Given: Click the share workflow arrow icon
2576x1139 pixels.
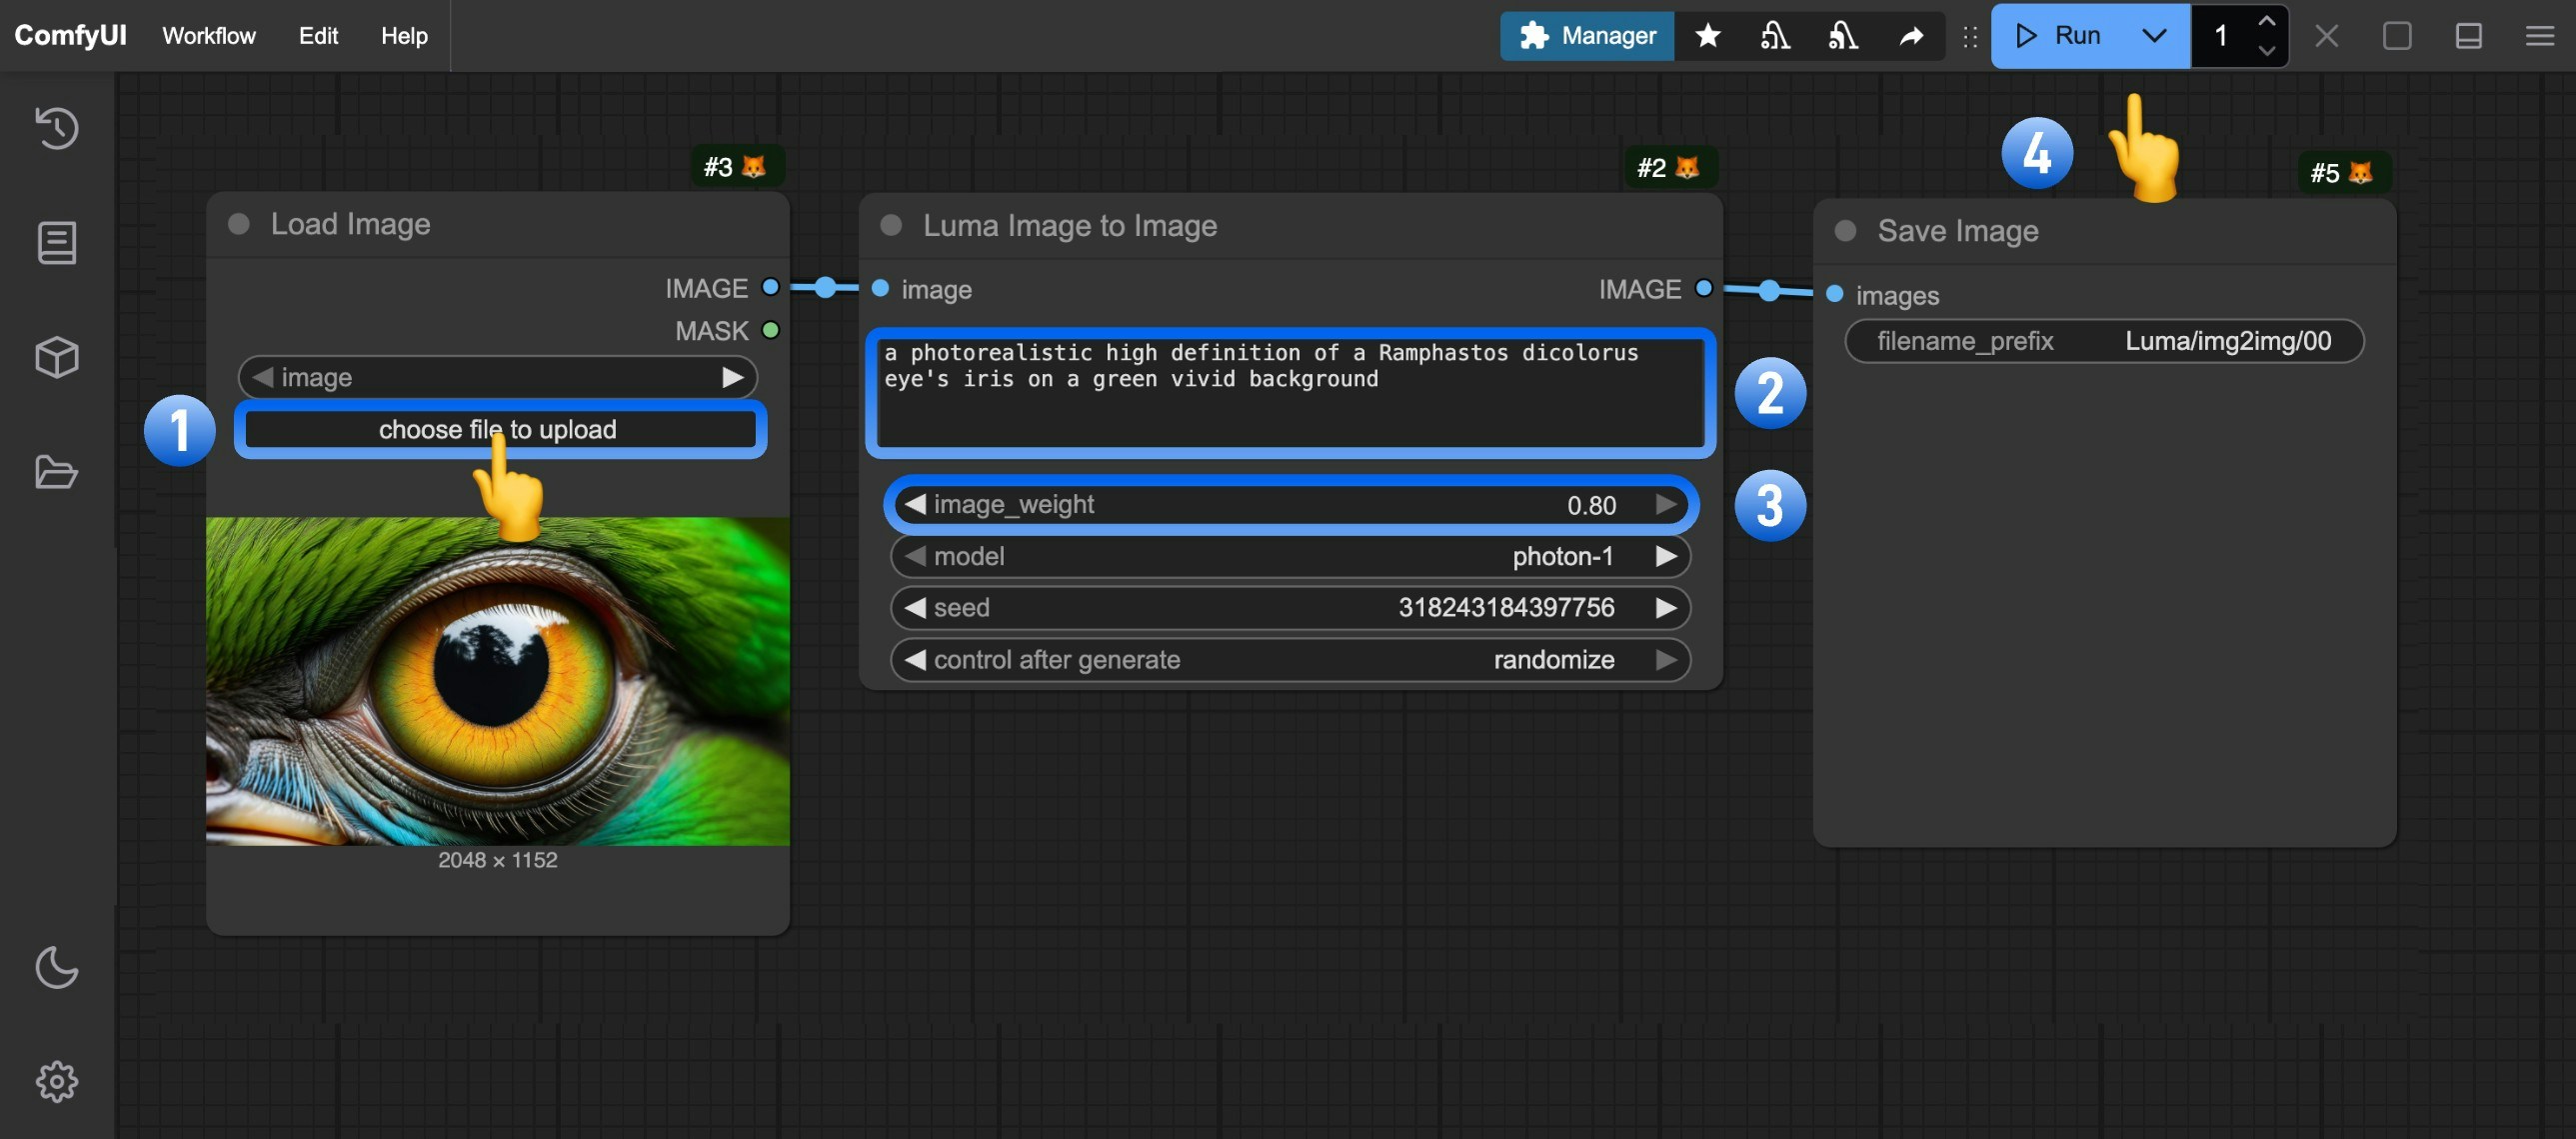Looking at the screenshot, I should click(1910, 36).
